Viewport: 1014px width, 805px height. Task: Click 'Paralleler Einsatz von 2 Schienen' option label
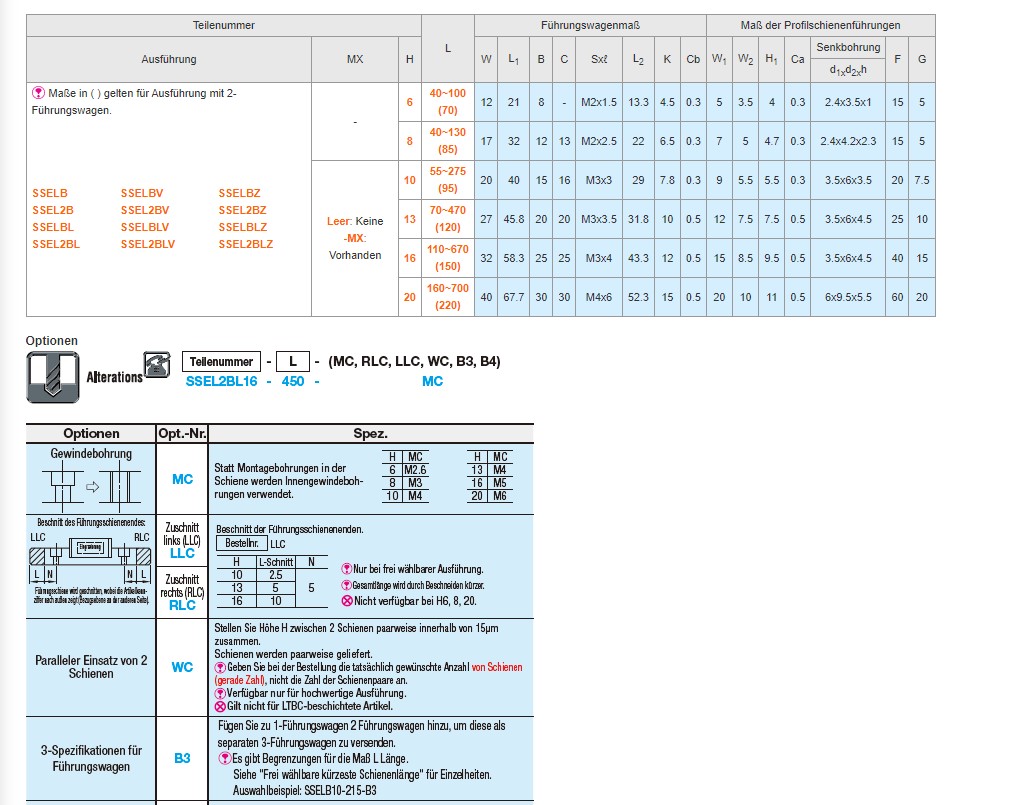[x=91, y=667]
